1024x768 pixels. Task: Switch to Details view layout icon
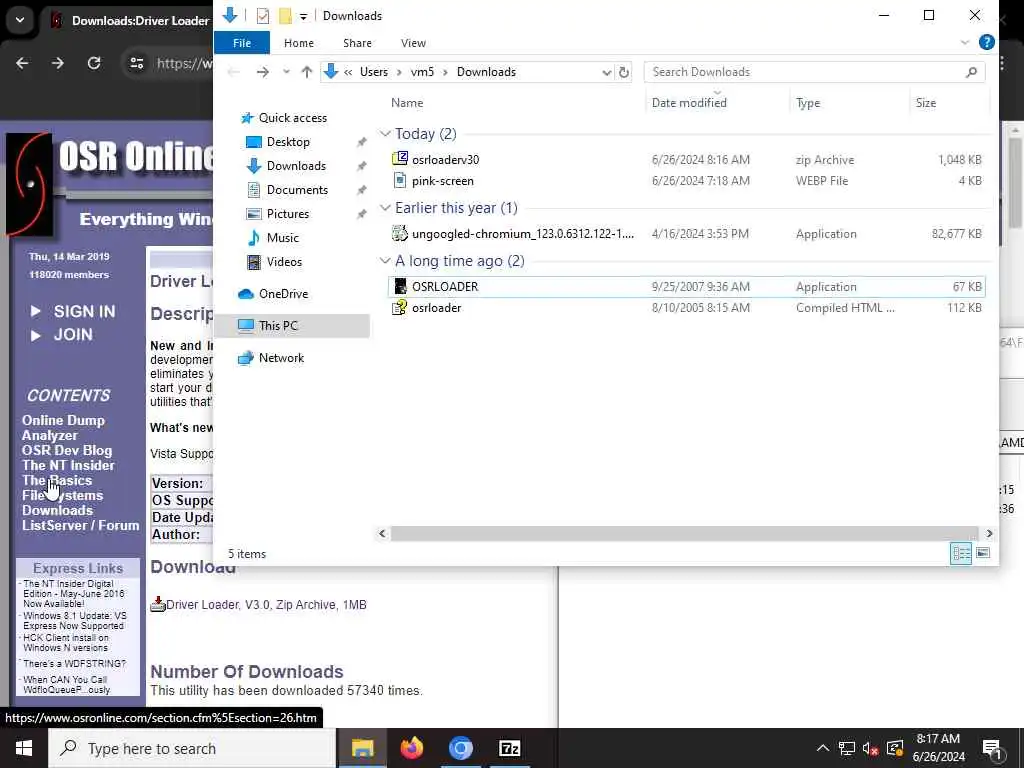tap(961, 554)
